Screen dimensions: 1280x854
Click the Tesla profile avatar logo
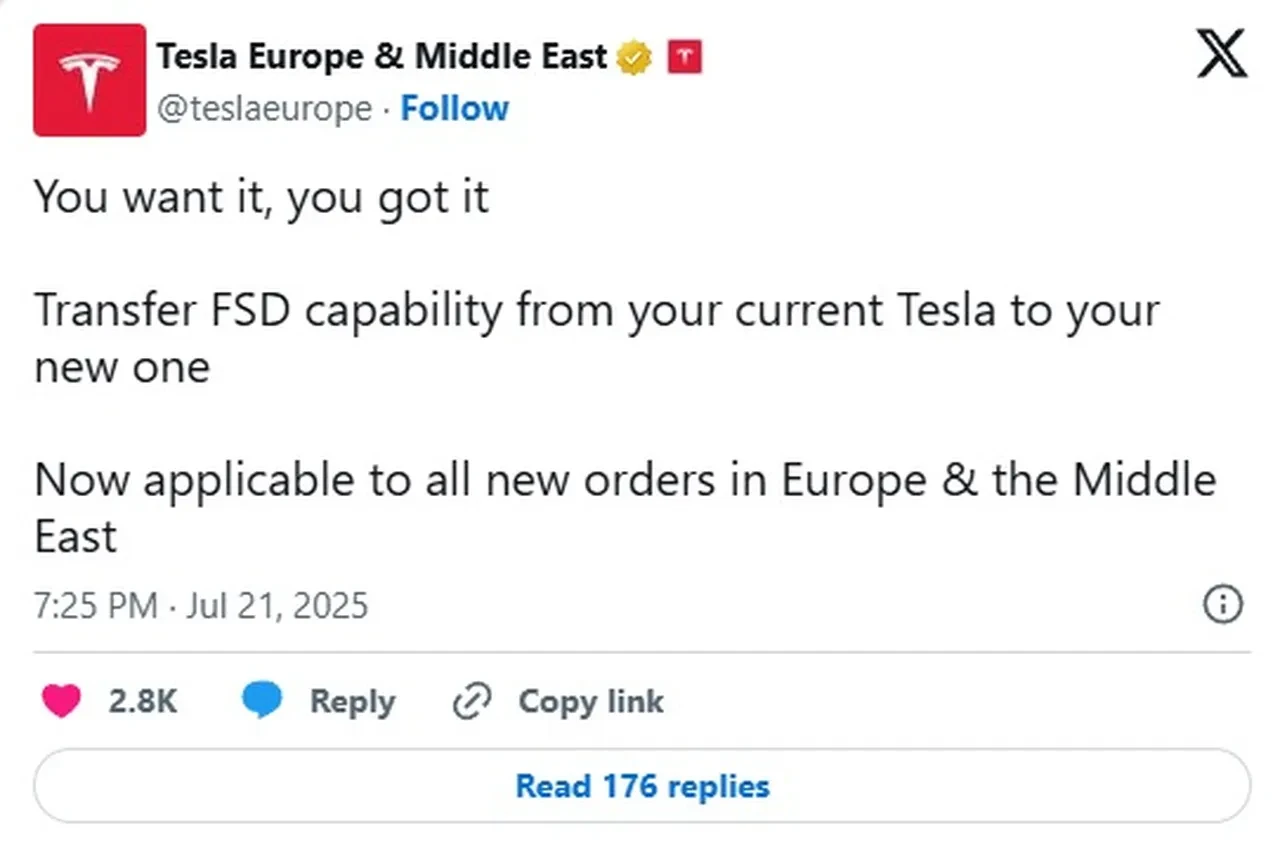[x=90, y=79]
